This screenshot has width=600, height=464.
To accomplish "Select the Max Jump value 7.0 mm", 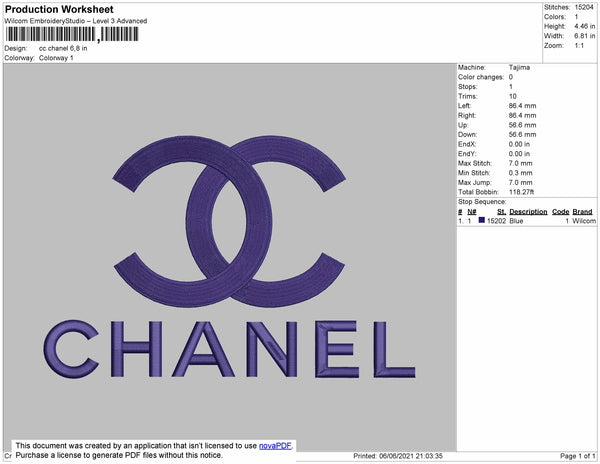I will tap(520, 182).
